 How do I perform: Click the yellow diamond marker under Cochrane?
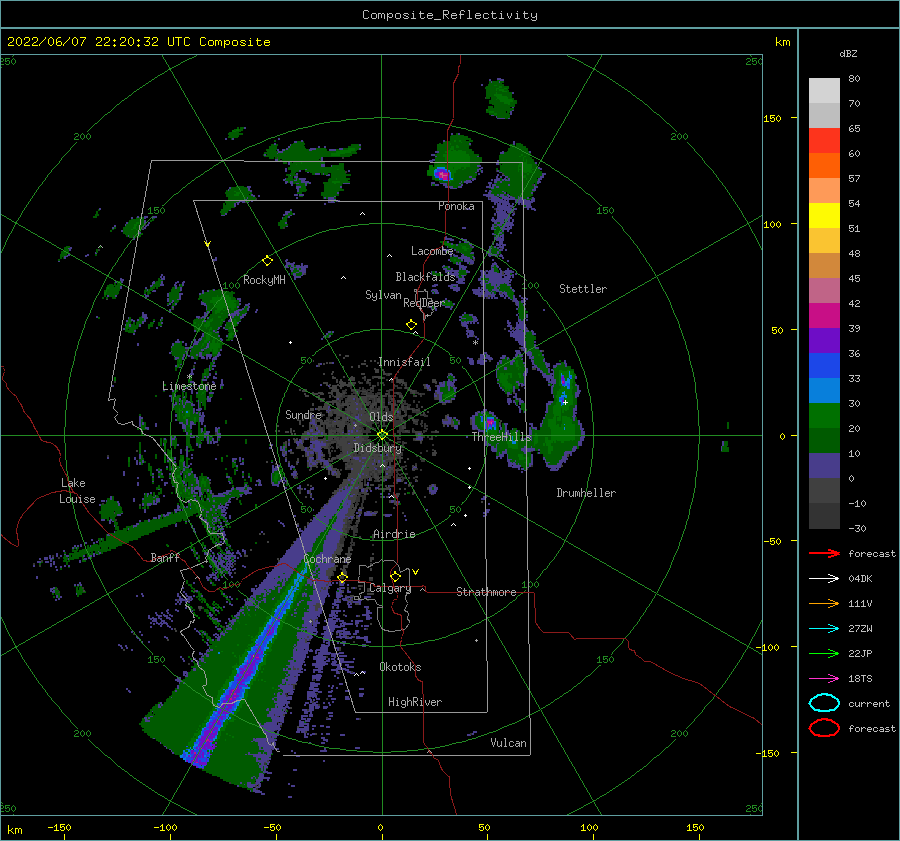343,577
